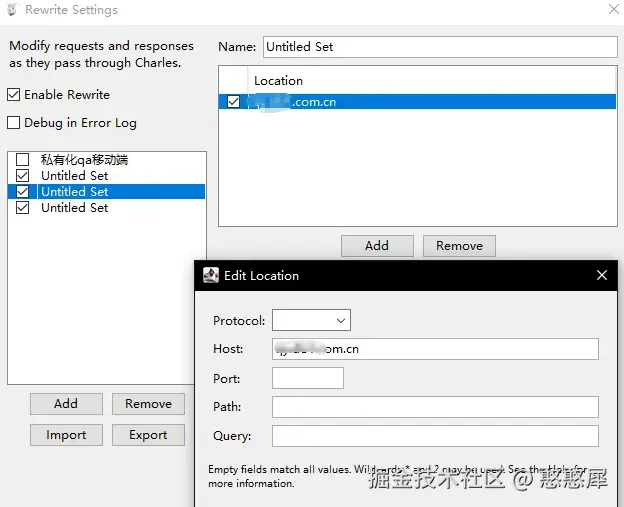
Task: Click the Edit Location dialog icon
Action: (x=211, y=275)
